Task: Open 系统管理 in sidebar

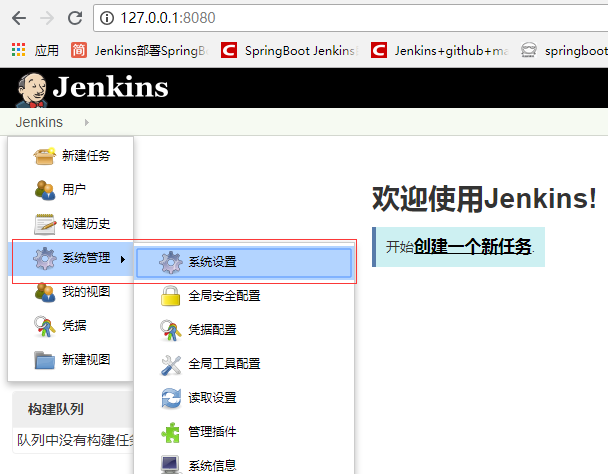Action: click(x=86, y=258)
